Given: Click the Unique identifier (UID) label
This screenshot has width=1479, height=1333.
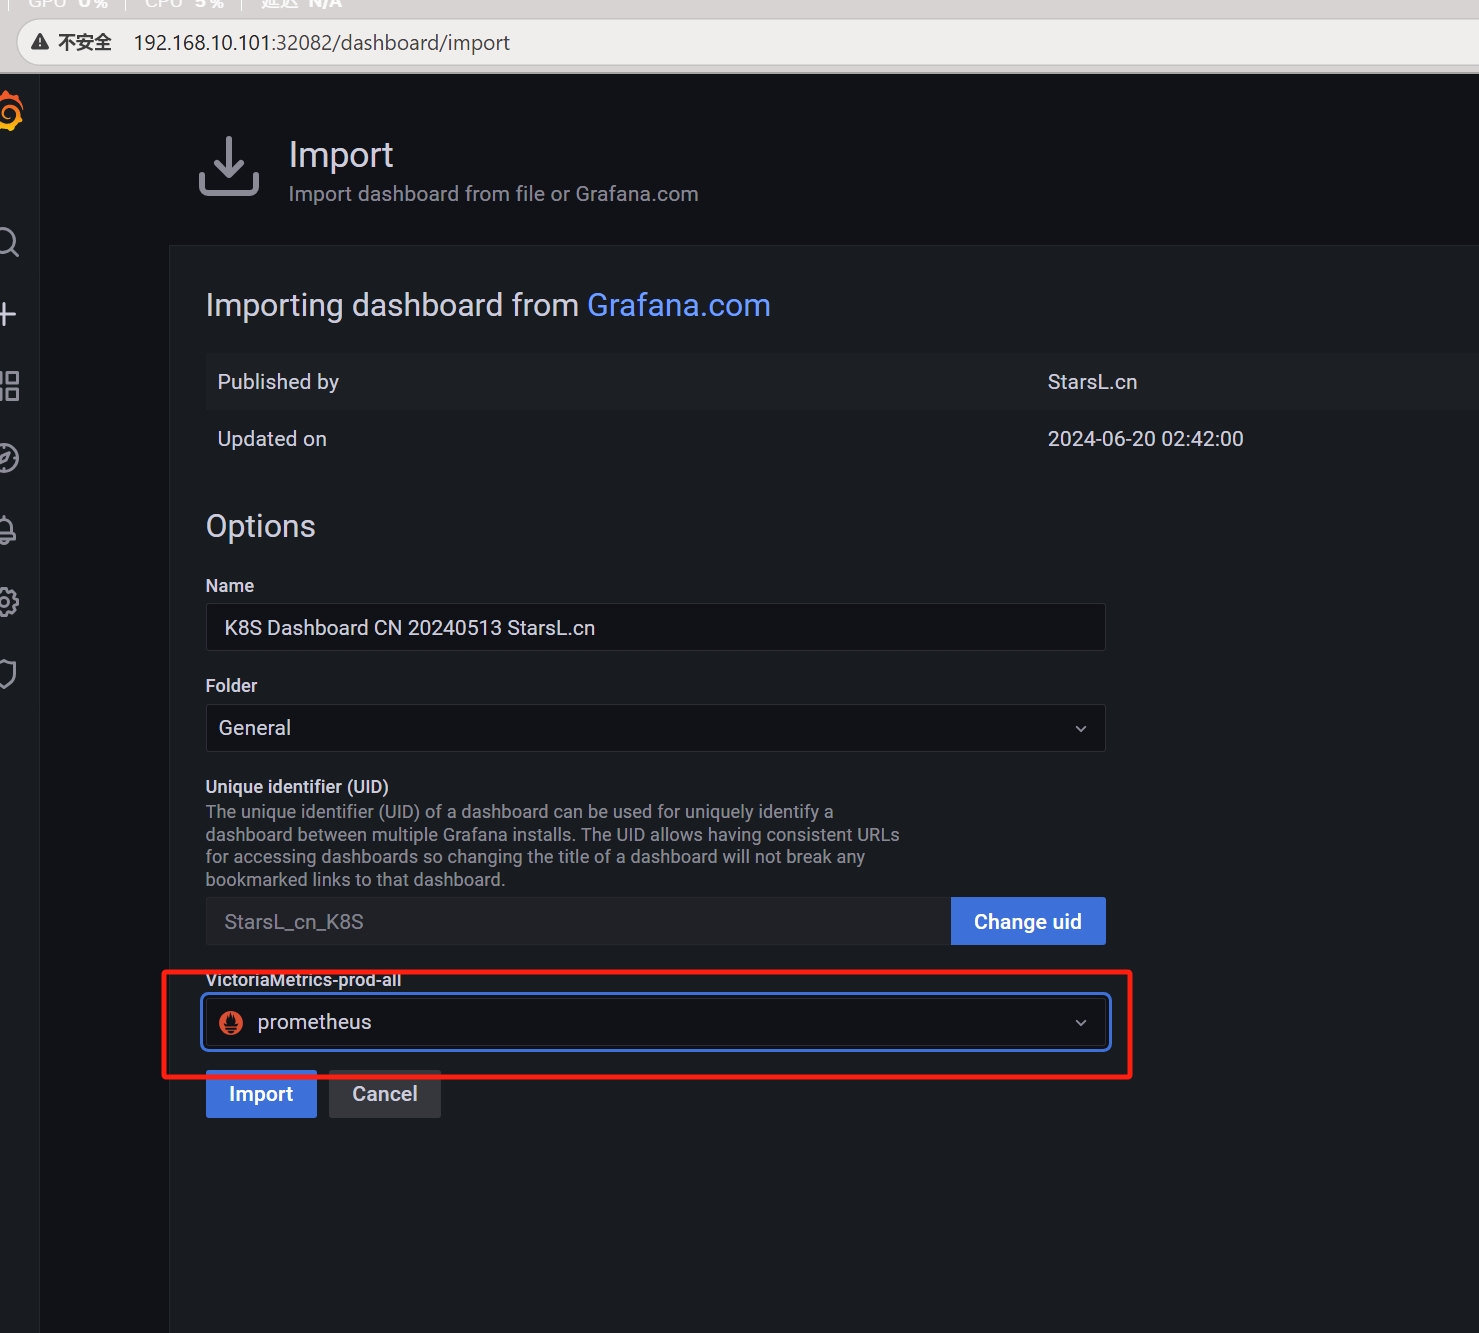Looking at the screenshot, I should [x=297, y=787].
